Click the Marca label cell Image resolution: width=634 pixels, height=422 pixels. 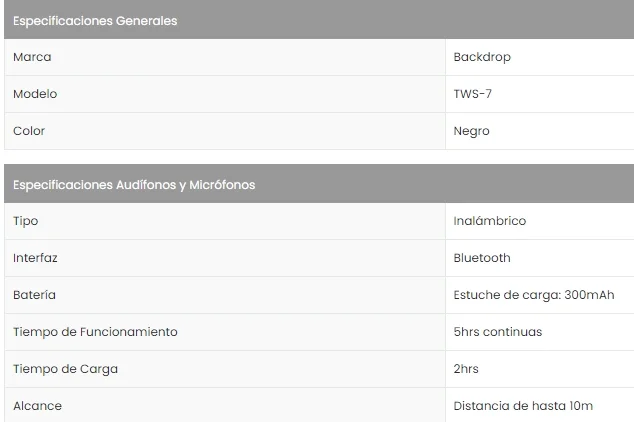click(x=32, y=57)
